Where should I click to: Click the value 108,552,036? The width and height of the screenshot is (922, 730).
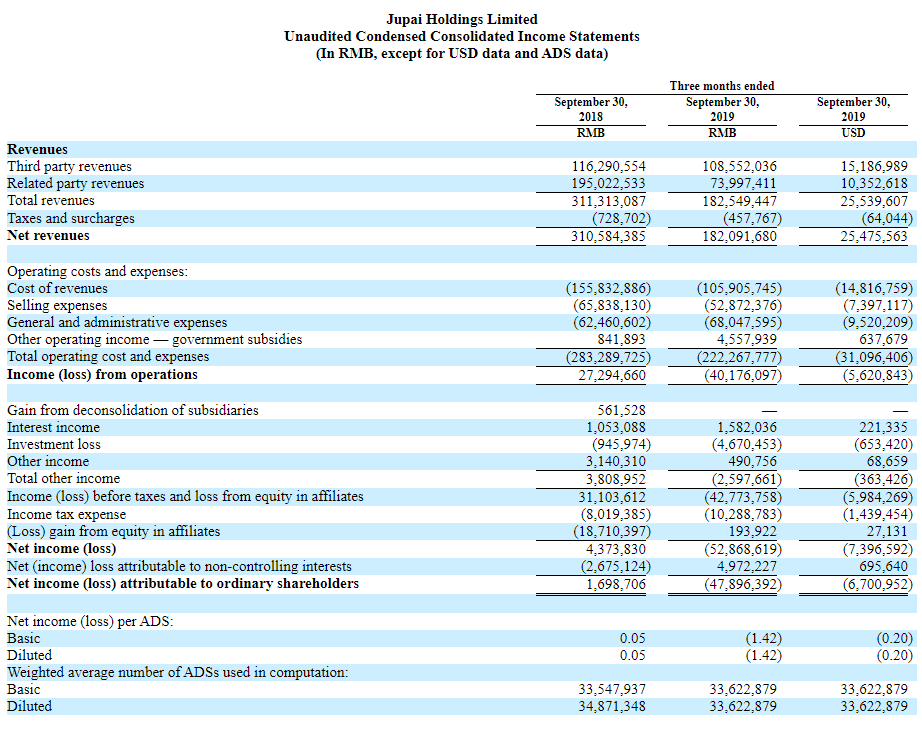tap(739, 166)
